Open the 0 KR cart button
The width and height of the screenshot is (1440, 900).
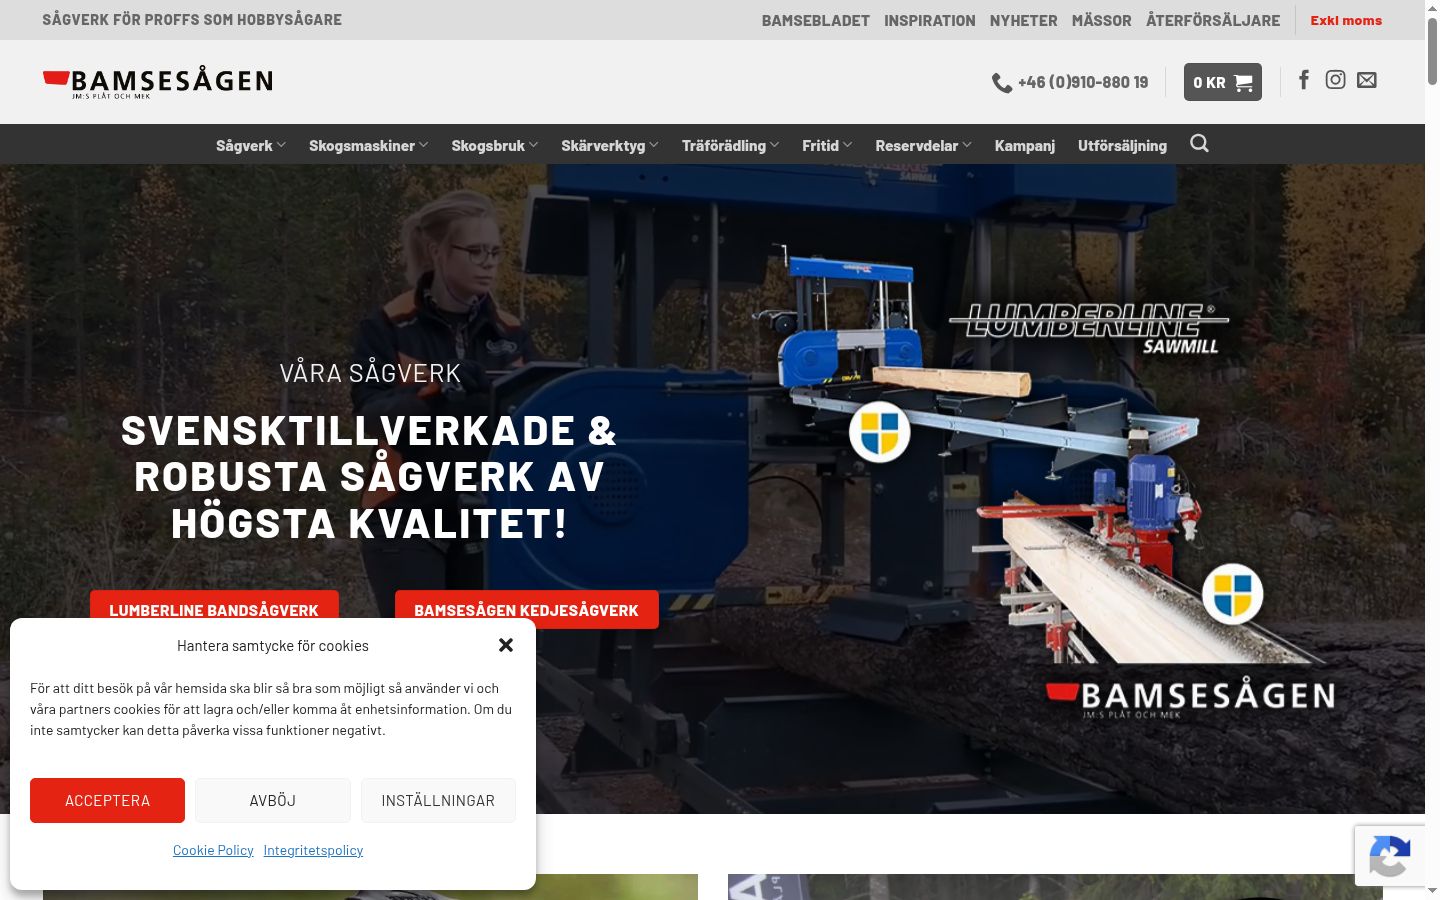point(1223,82)
